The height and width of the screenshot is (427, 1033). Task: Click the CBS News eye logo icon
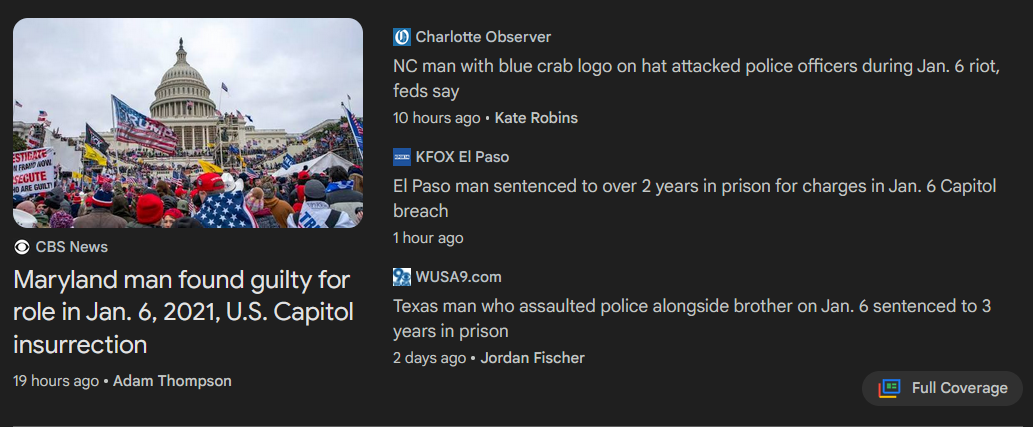pyautogui.click(x=22, y=247)
